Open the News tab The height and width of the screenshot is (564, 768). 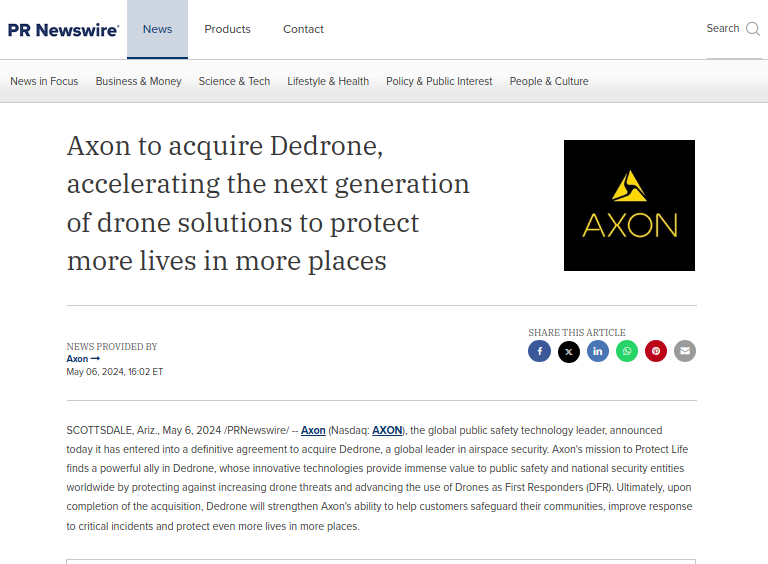point(157,29)
